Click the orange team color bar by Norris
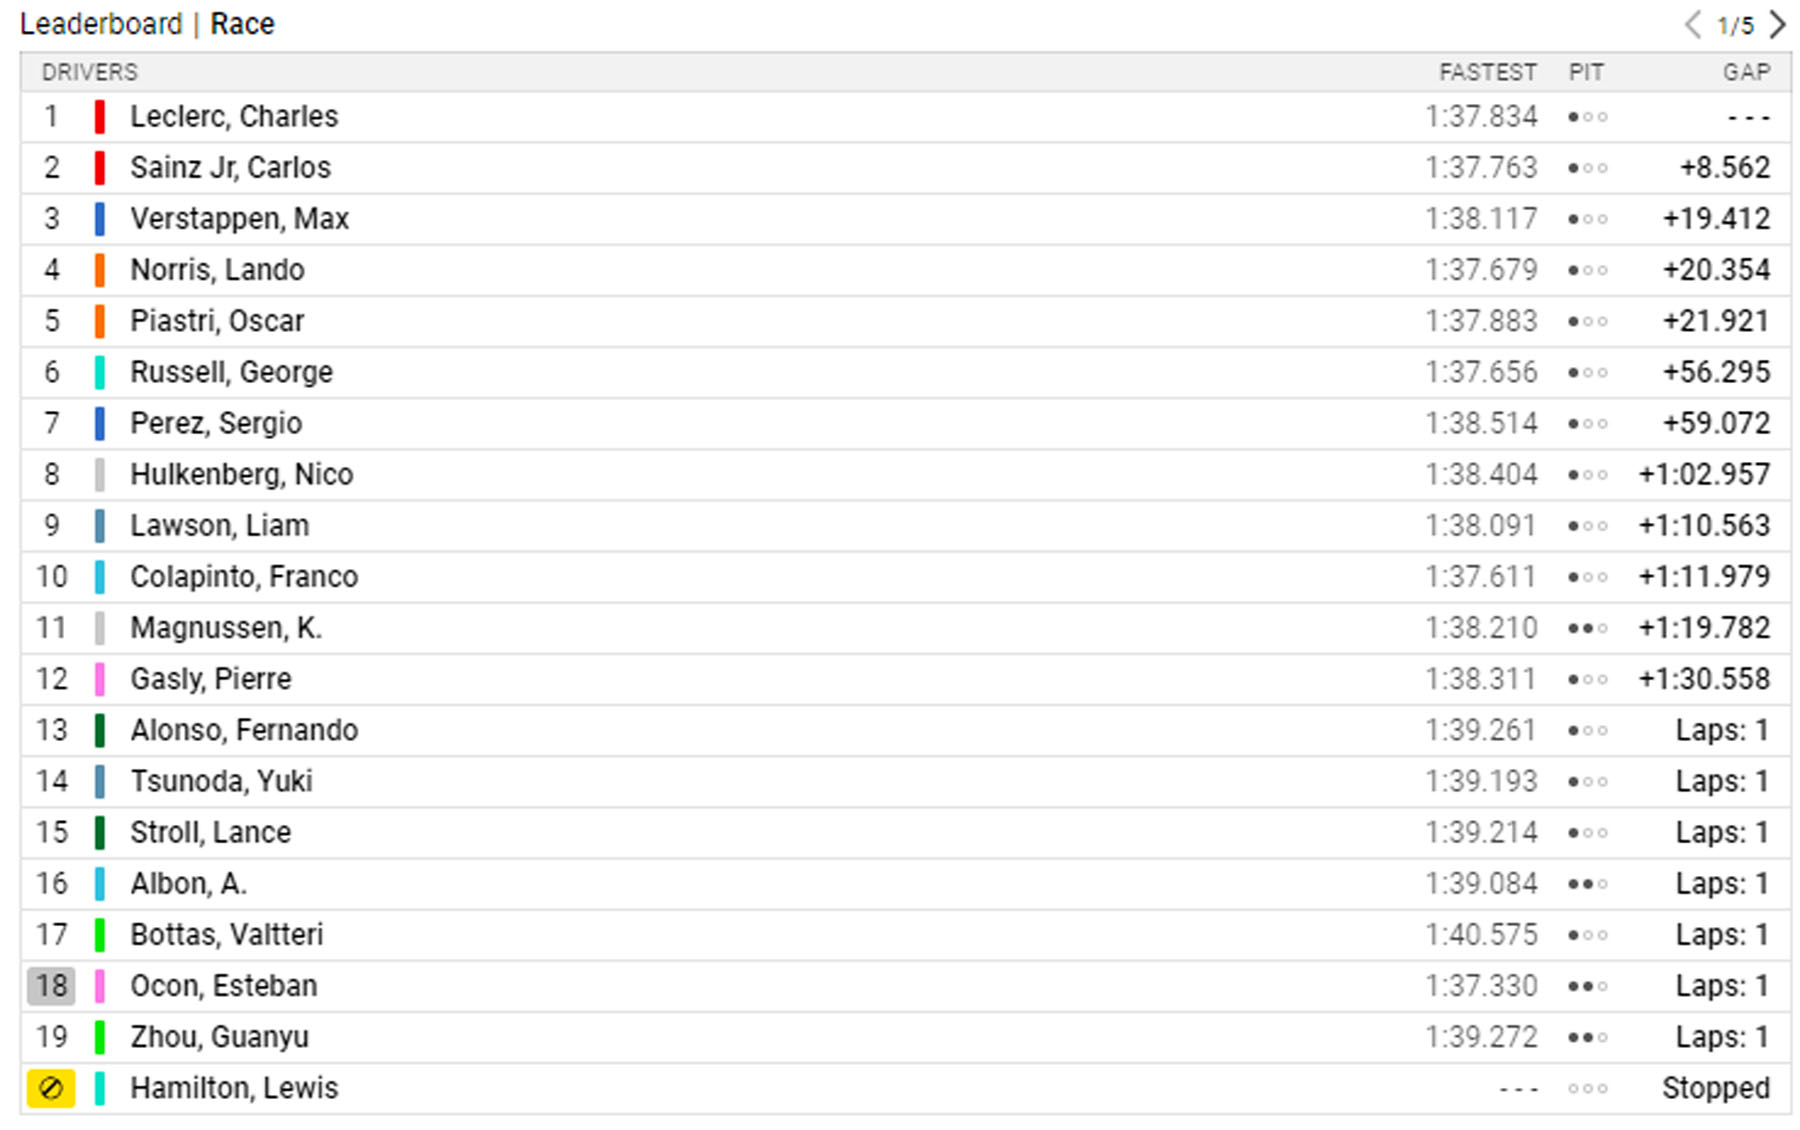The image size is (1800, 1130). tap(100, 270)
